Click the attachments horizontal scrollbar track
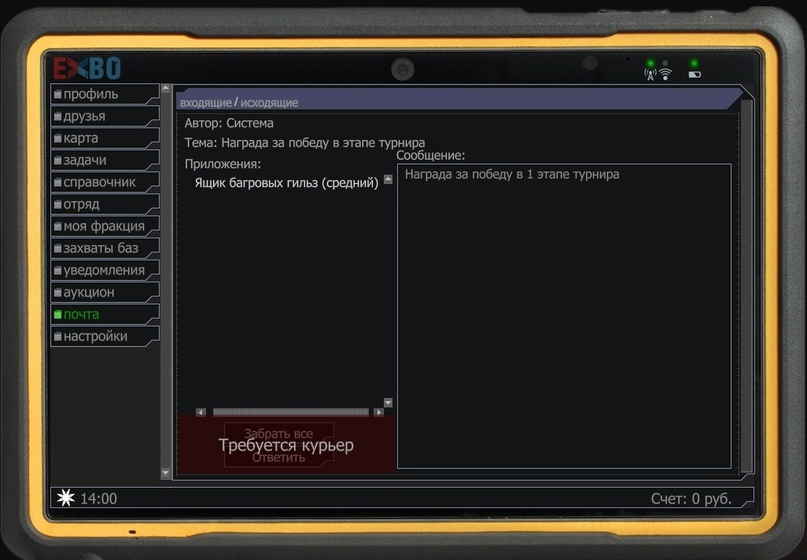Viewport: 807px width, 560px height. click(x=291, y=412)
